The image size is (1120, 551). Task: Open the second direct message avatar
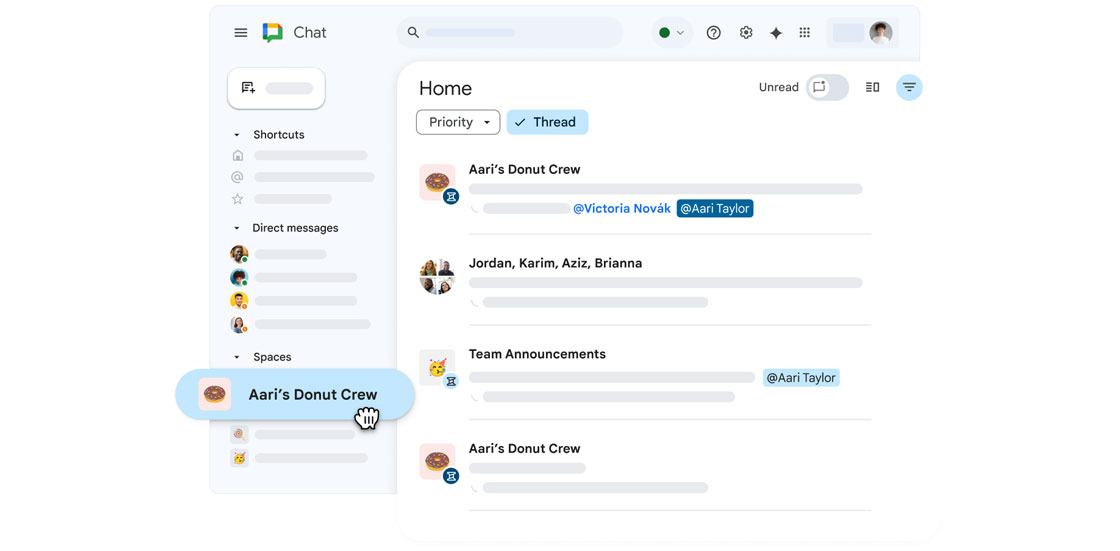[x=239, y=277]
